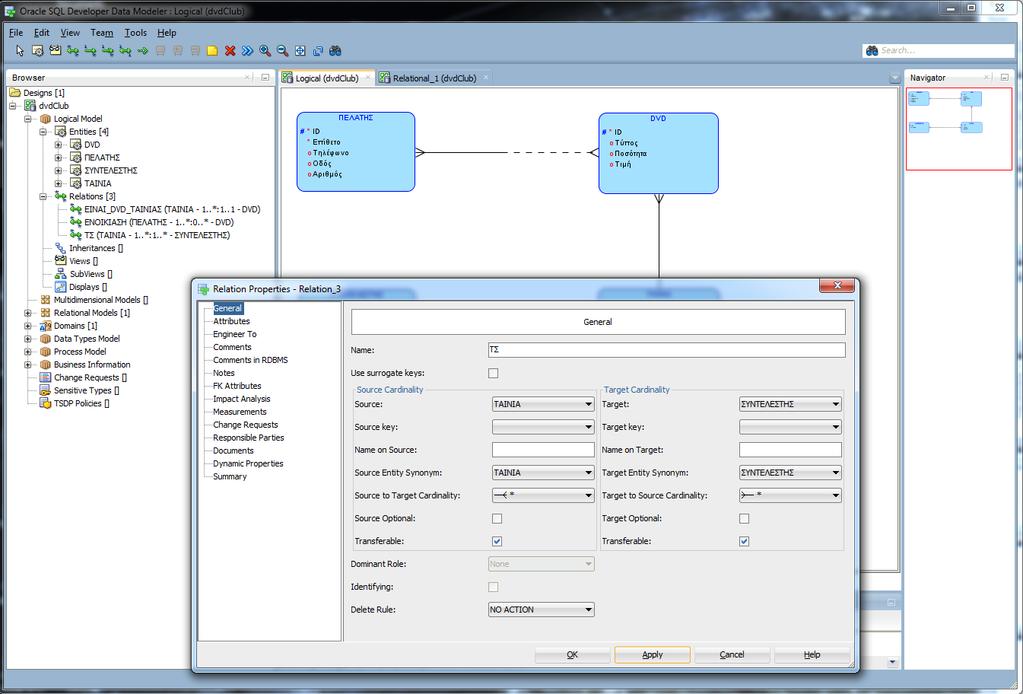Minimize the Browser panel
The image size is (1023, 694).
265,77
